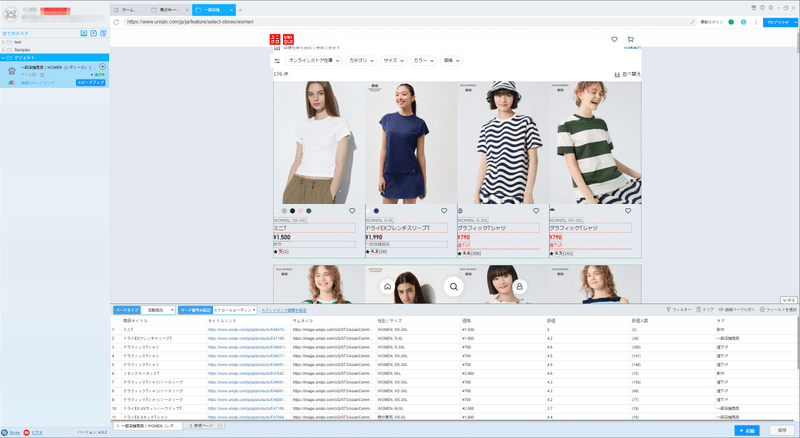The height and width of the screenshot is (438, 800).
Task: Click the floating home icon overlay
Action: (387, 286)
